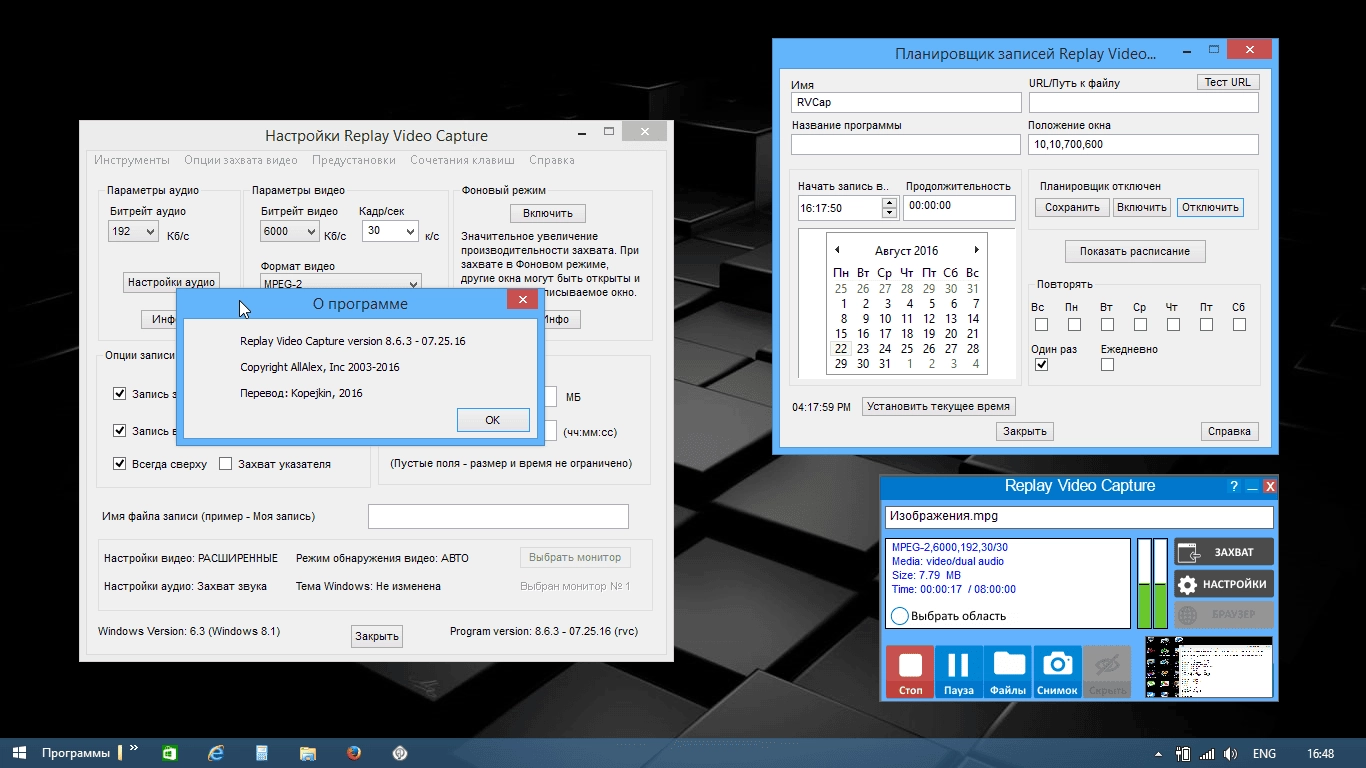Viewport: 1366px width, 768px height.
Task: Open the green Store taskbar icon
Action: pos(170,753)
